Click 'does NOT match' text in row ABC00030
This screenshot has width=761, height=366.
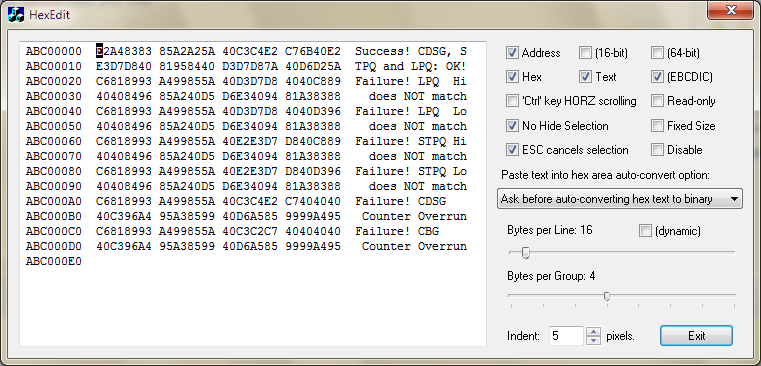pos(418,96)
